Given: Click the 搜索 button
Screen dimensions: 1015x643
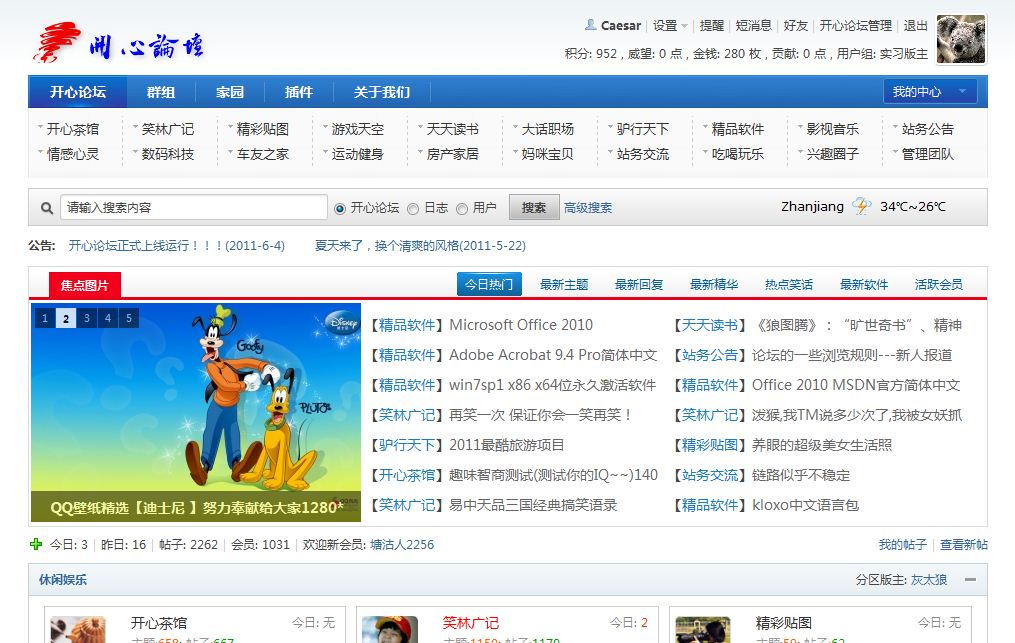Looking at the screenshot, I should tap(534, 208).
